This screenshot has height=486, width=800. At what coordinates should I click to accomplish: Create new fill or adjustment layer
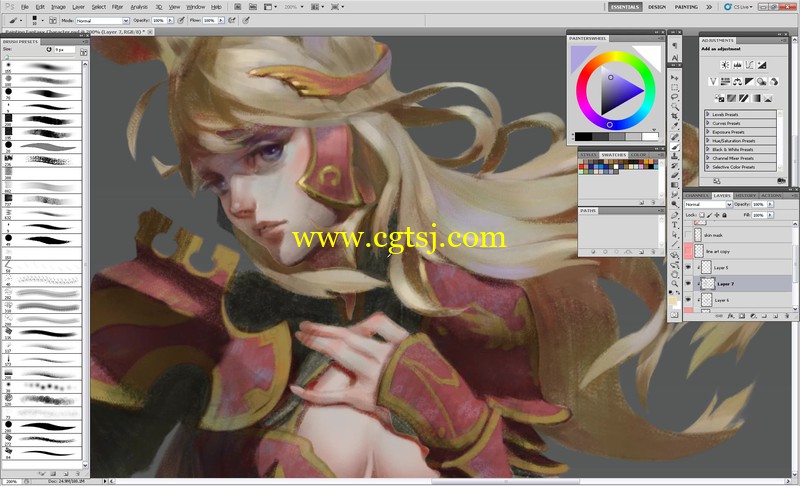[x=753, y=316]
